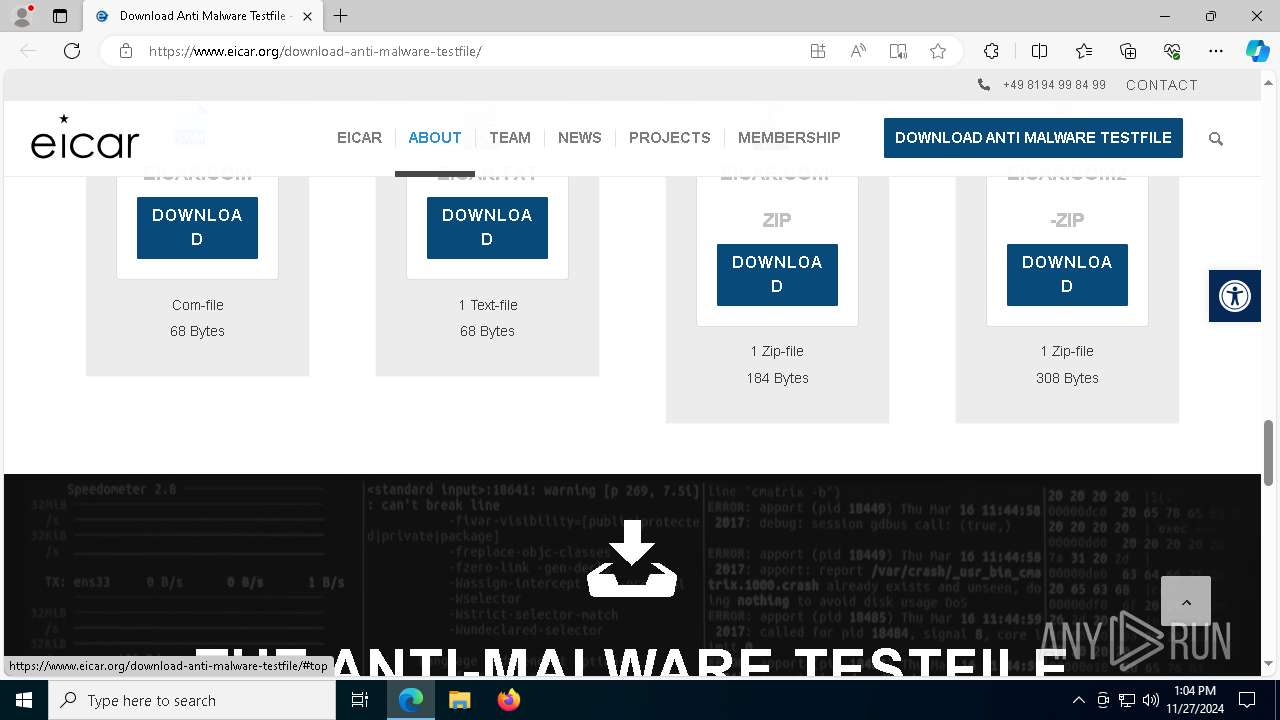Open the CONTACT link
The image size is (1280, 720).
[1162, 85]
